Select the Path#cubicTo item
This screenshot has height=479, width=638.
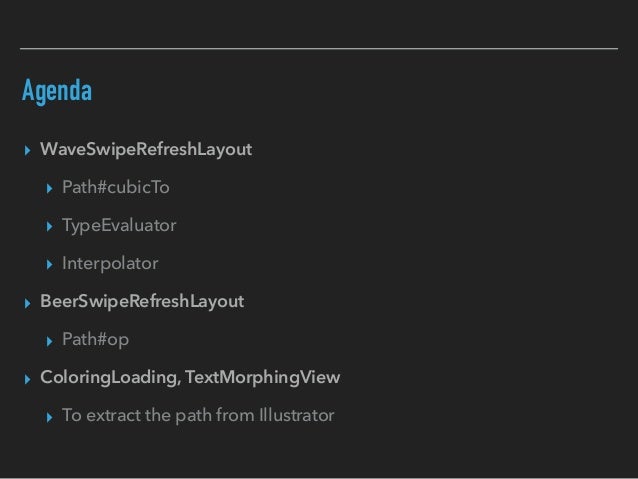116,187
